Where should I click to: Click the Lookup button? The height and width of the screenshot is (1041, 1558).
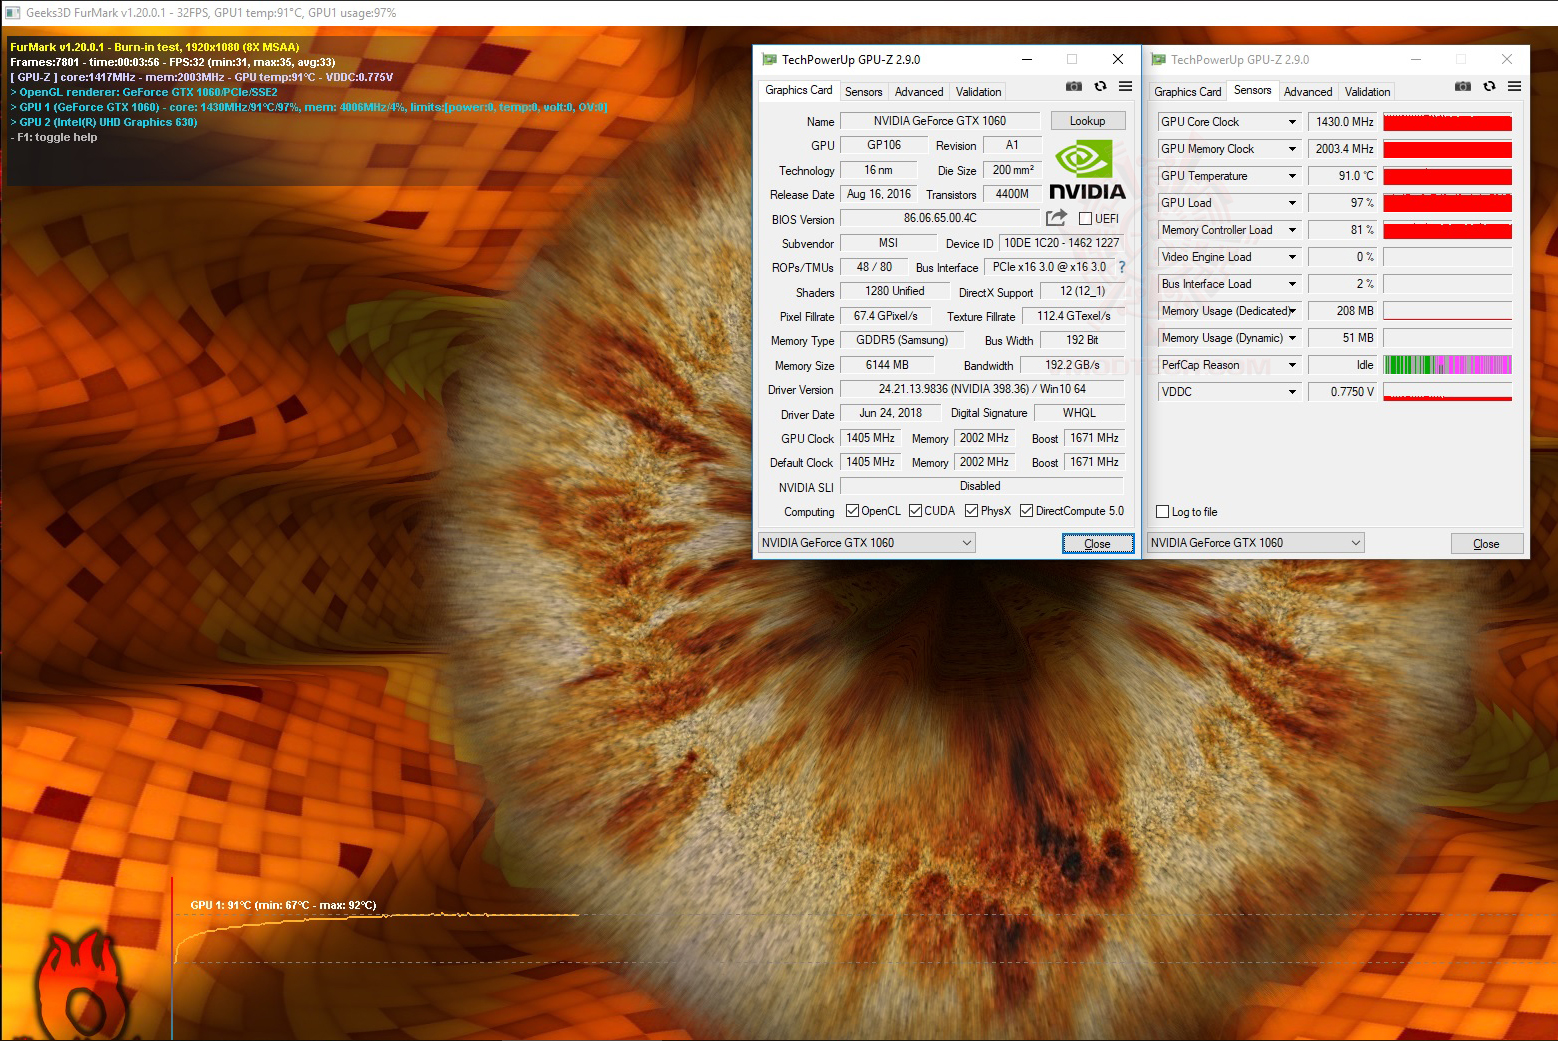pyautogui.click(x=1087, y=121)
